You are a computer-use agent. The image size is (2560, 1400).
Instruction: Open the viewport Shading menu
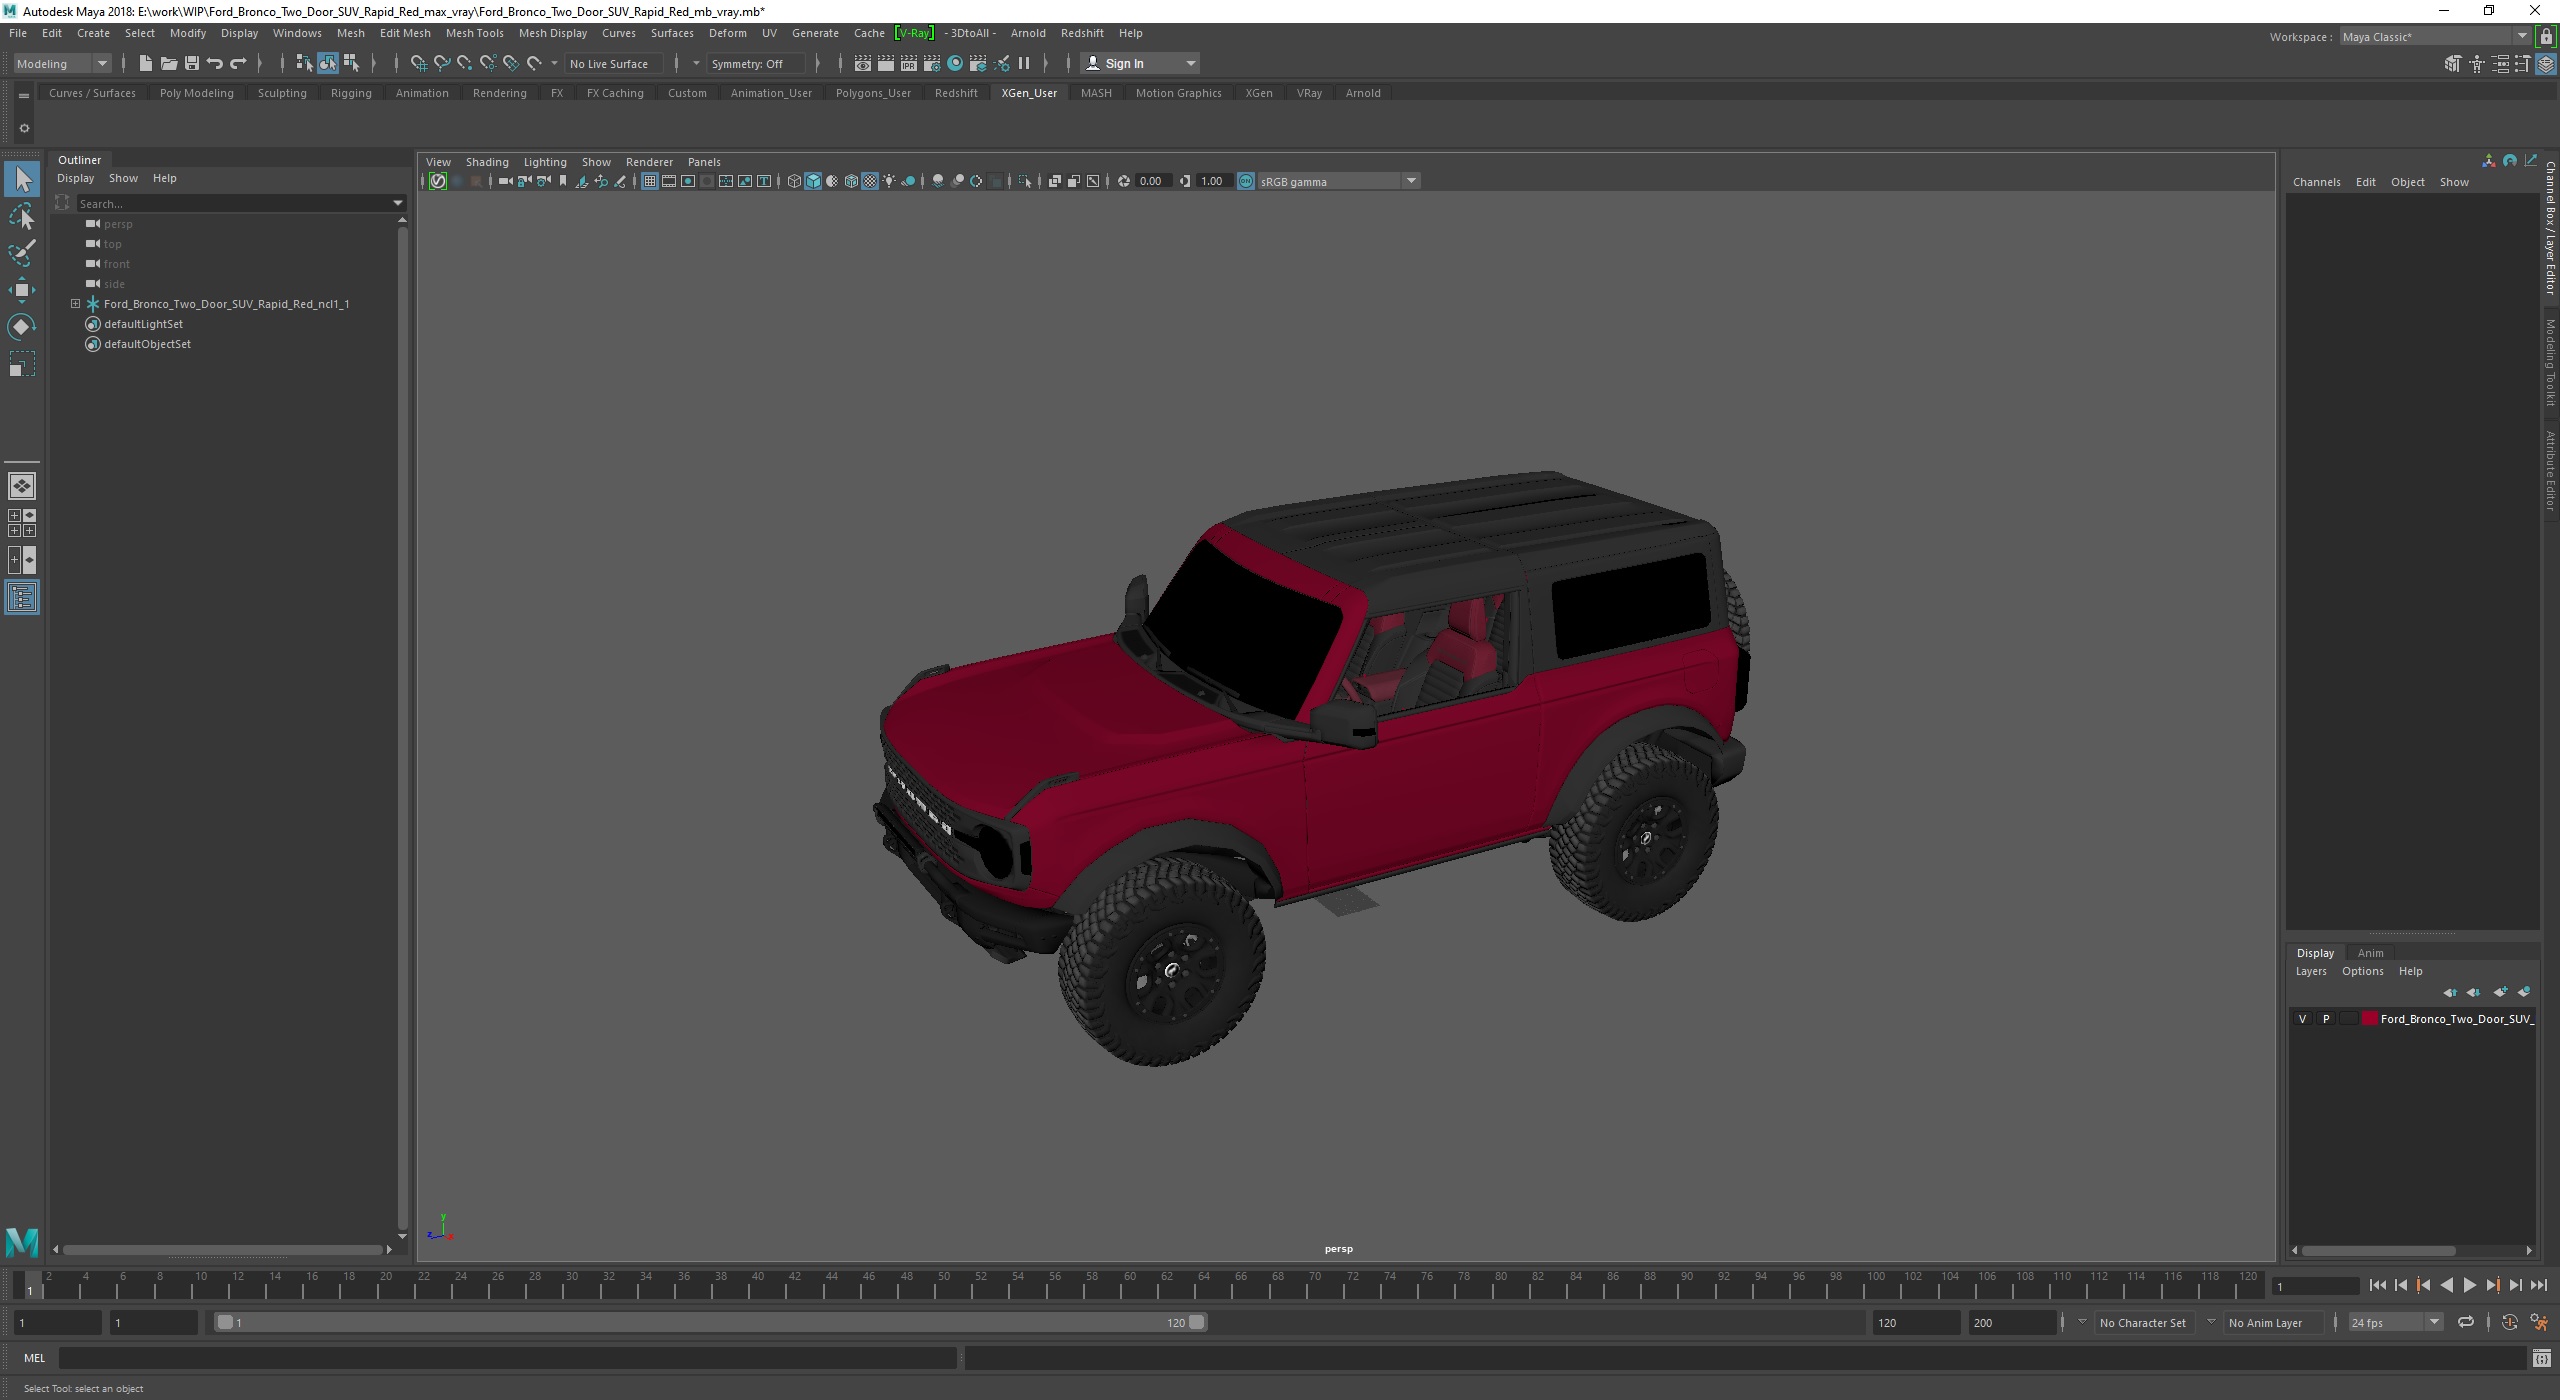click(x=487, y=162)
